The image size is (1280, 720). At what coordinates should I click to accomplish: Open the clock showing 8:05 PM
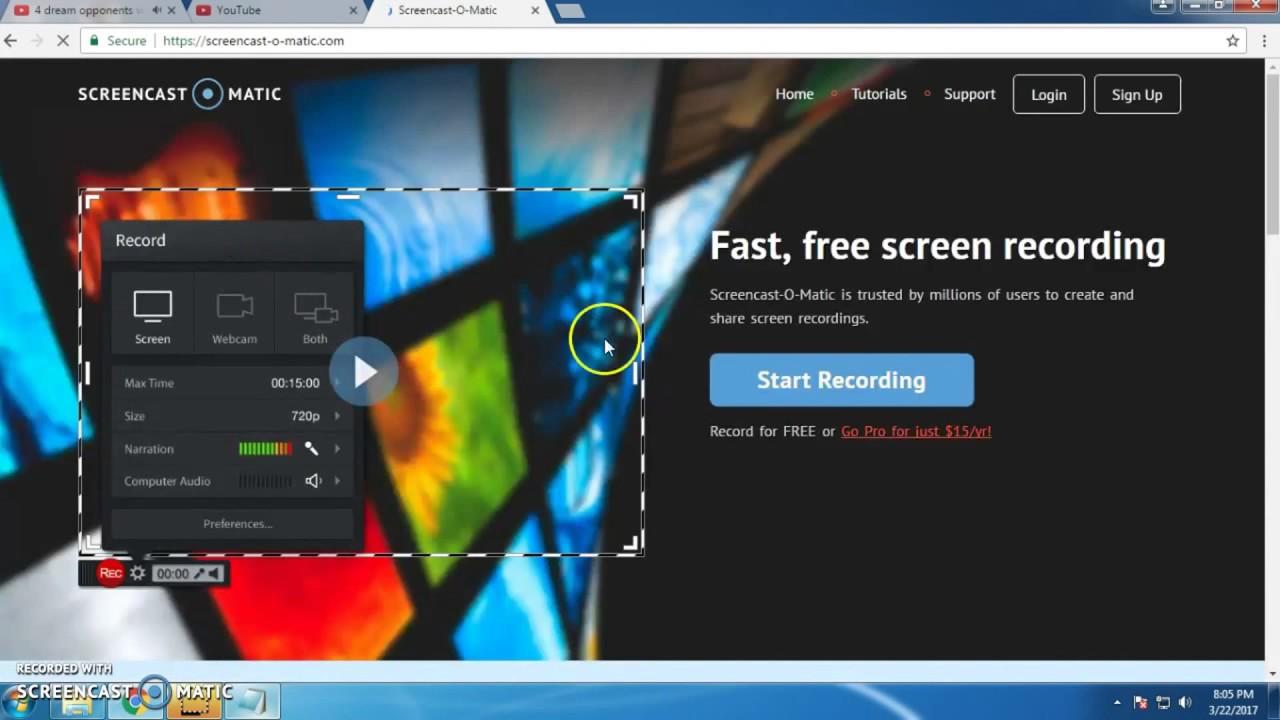tap(1232, 702)
